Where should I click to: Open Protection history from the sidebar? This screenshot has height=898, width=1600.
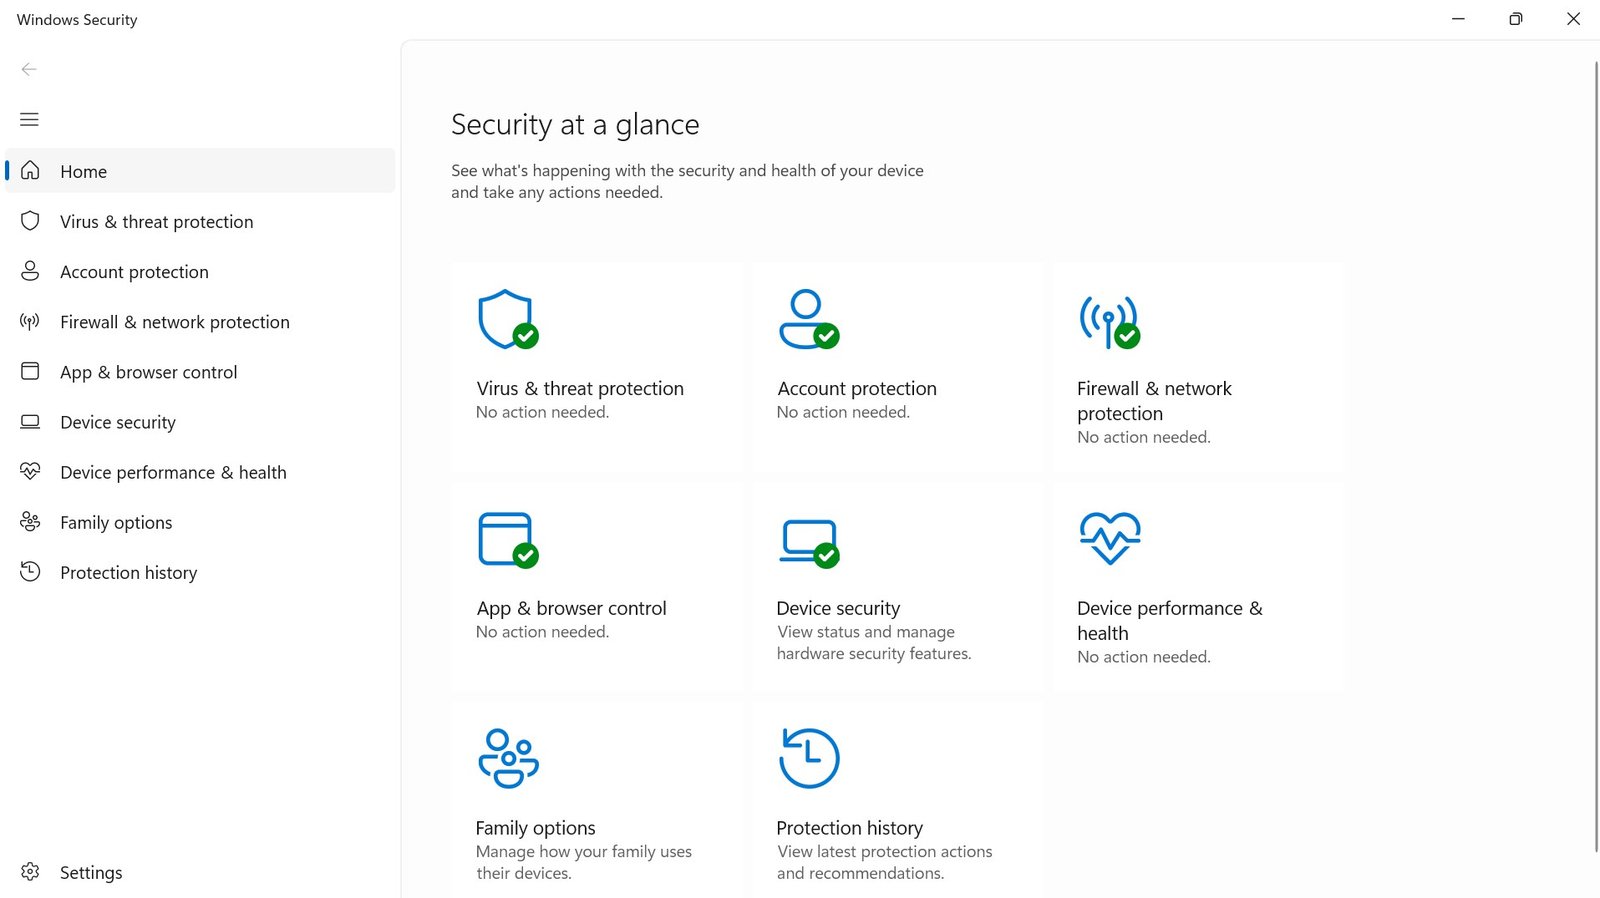tap(200, 572)
